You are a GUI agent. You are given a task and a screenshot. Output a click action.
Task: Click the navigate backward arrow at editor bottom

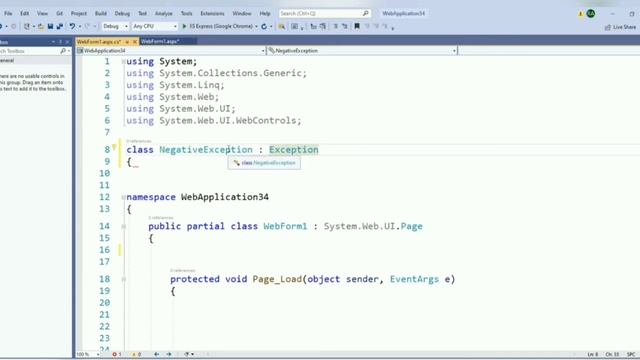(x=157, y=354)
